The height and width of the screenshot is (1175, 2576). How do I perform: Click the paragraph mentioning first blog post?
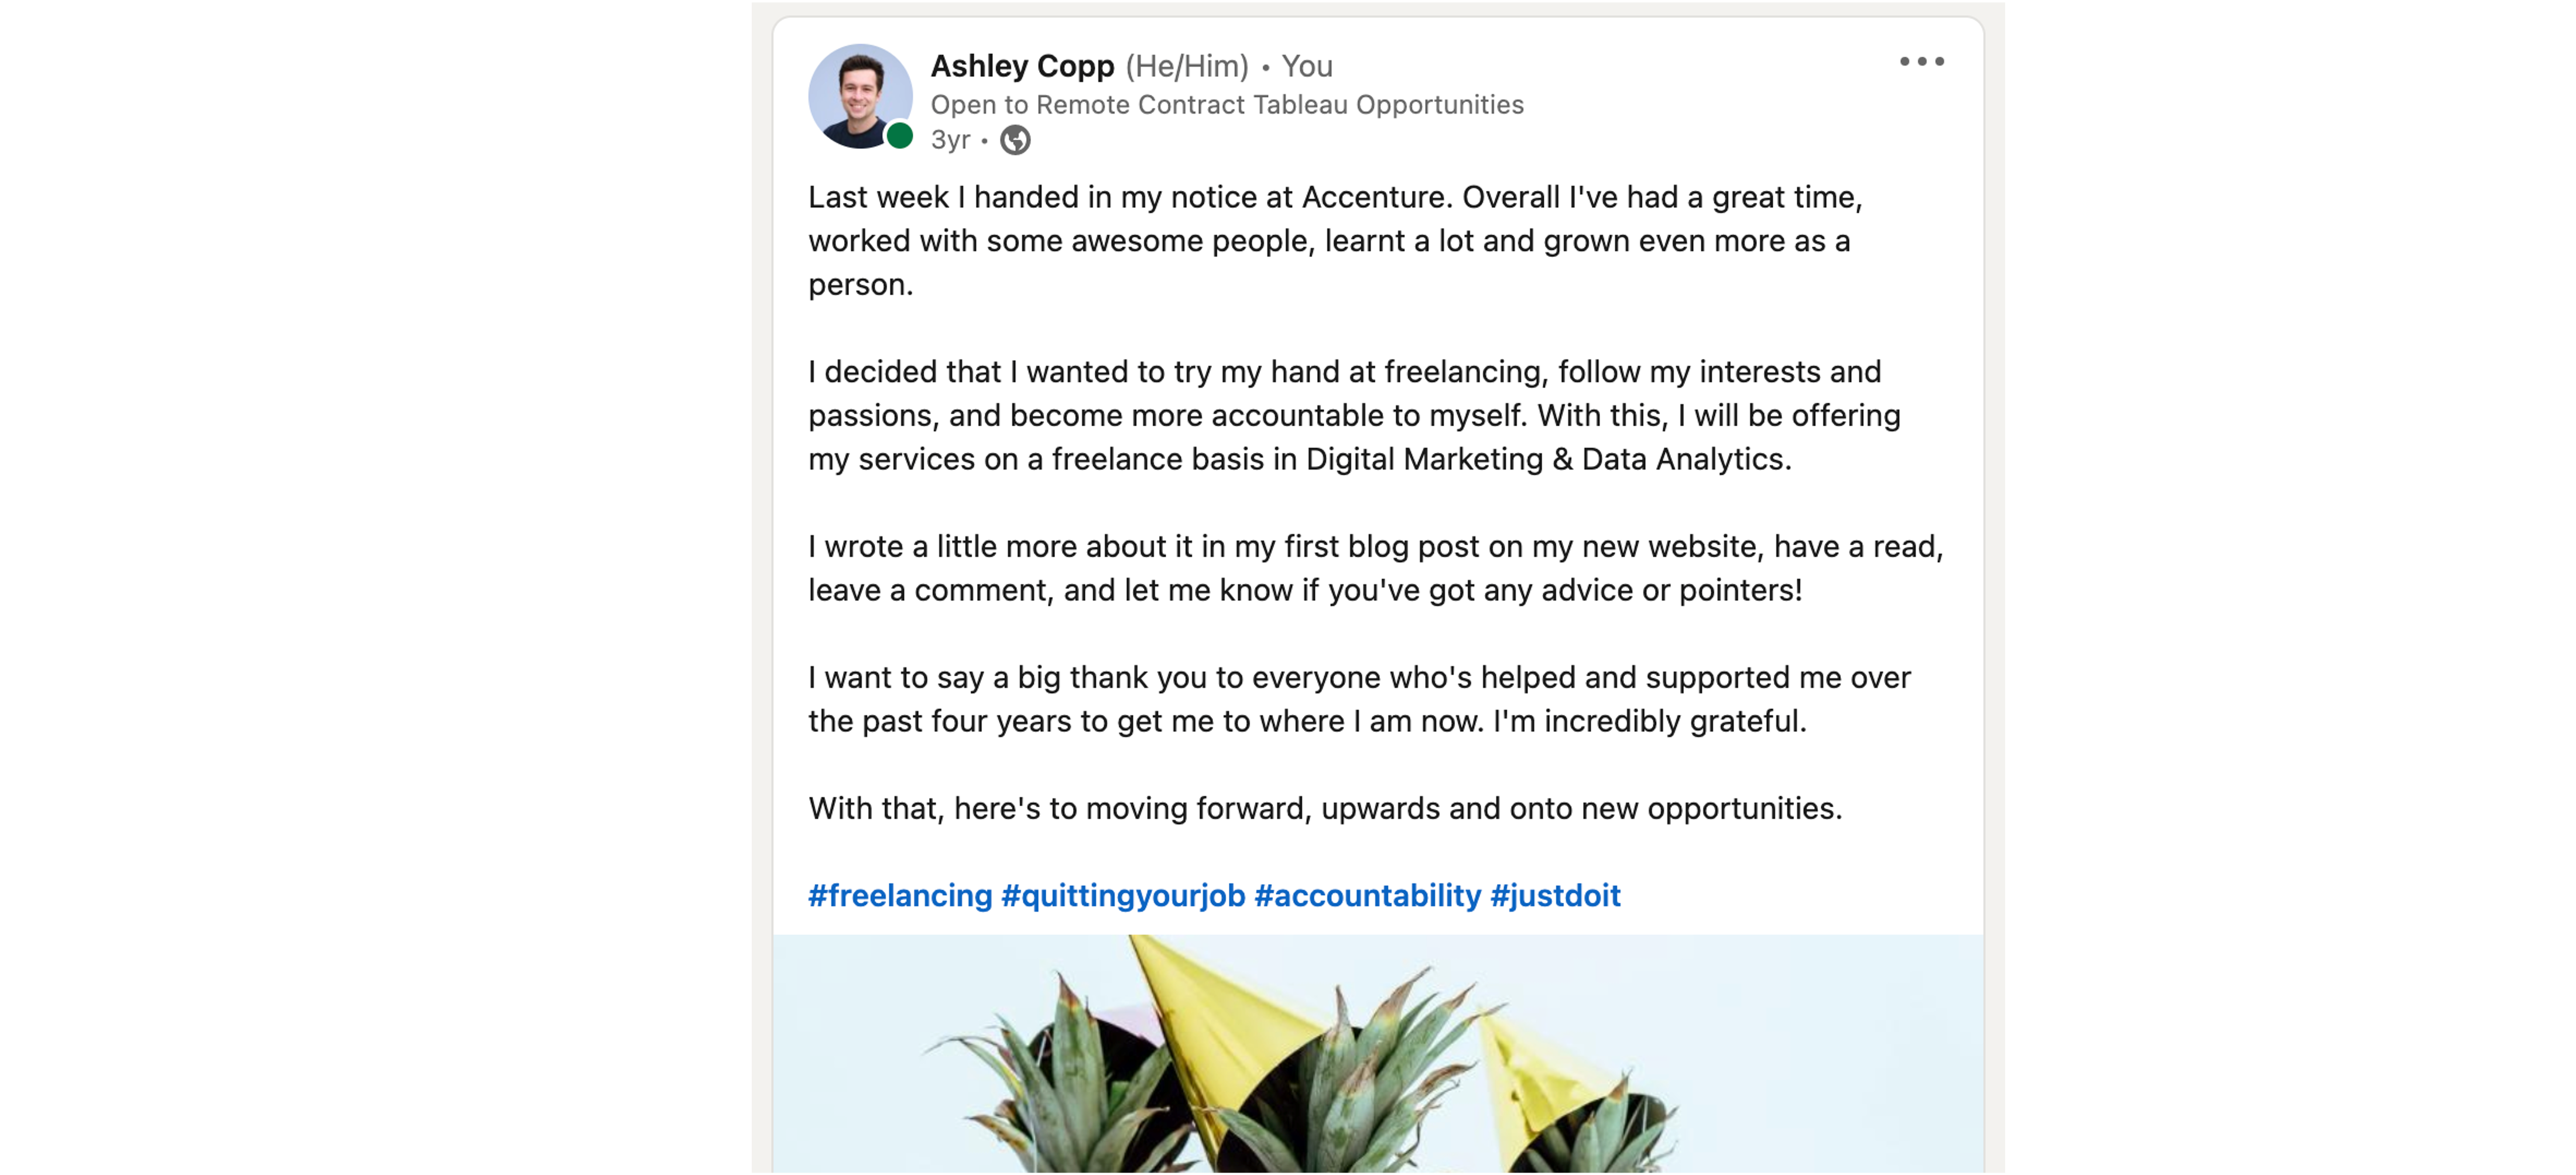(1375, 568)
